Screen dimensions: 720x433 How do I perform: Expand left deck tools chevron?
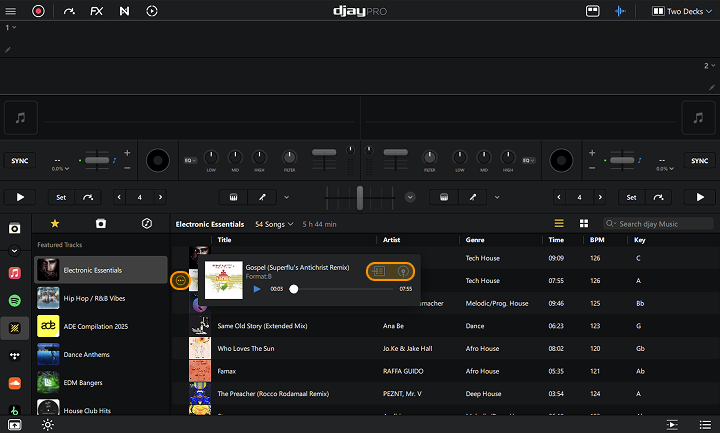287,197
